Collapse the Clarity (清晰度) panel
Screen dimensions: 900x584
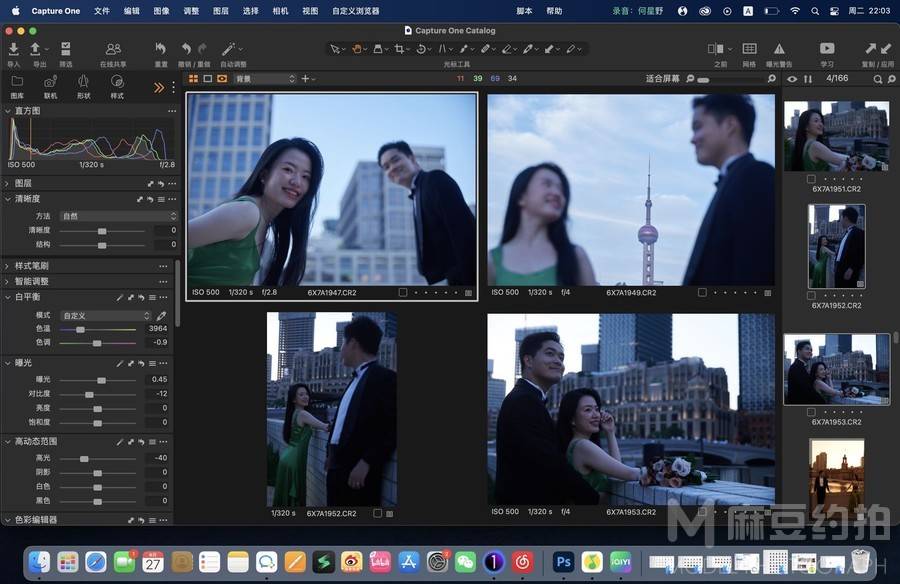[x=7, y=199]
